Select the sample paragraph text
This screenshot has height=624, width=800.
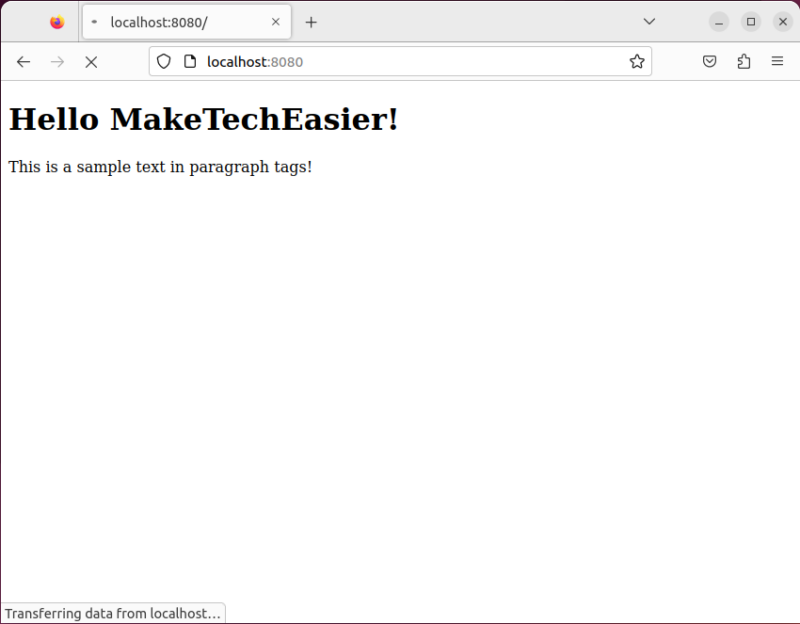click(160, 167)
